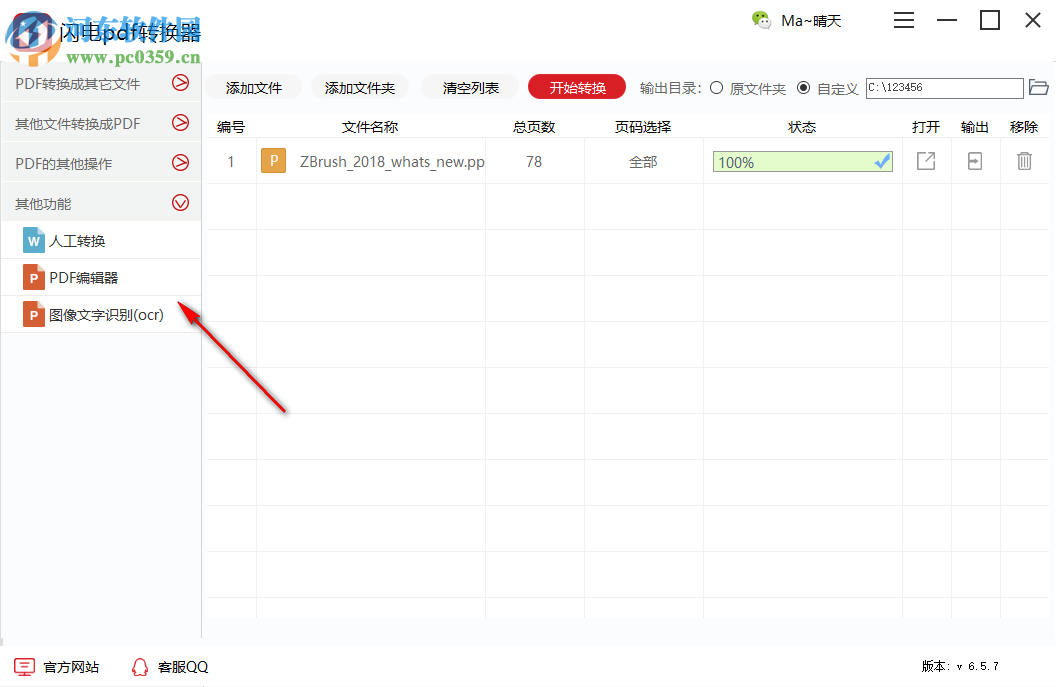The image size is (1056, 687).
Task: Click the custom output path input field
Action: click(x=942, y=88)
